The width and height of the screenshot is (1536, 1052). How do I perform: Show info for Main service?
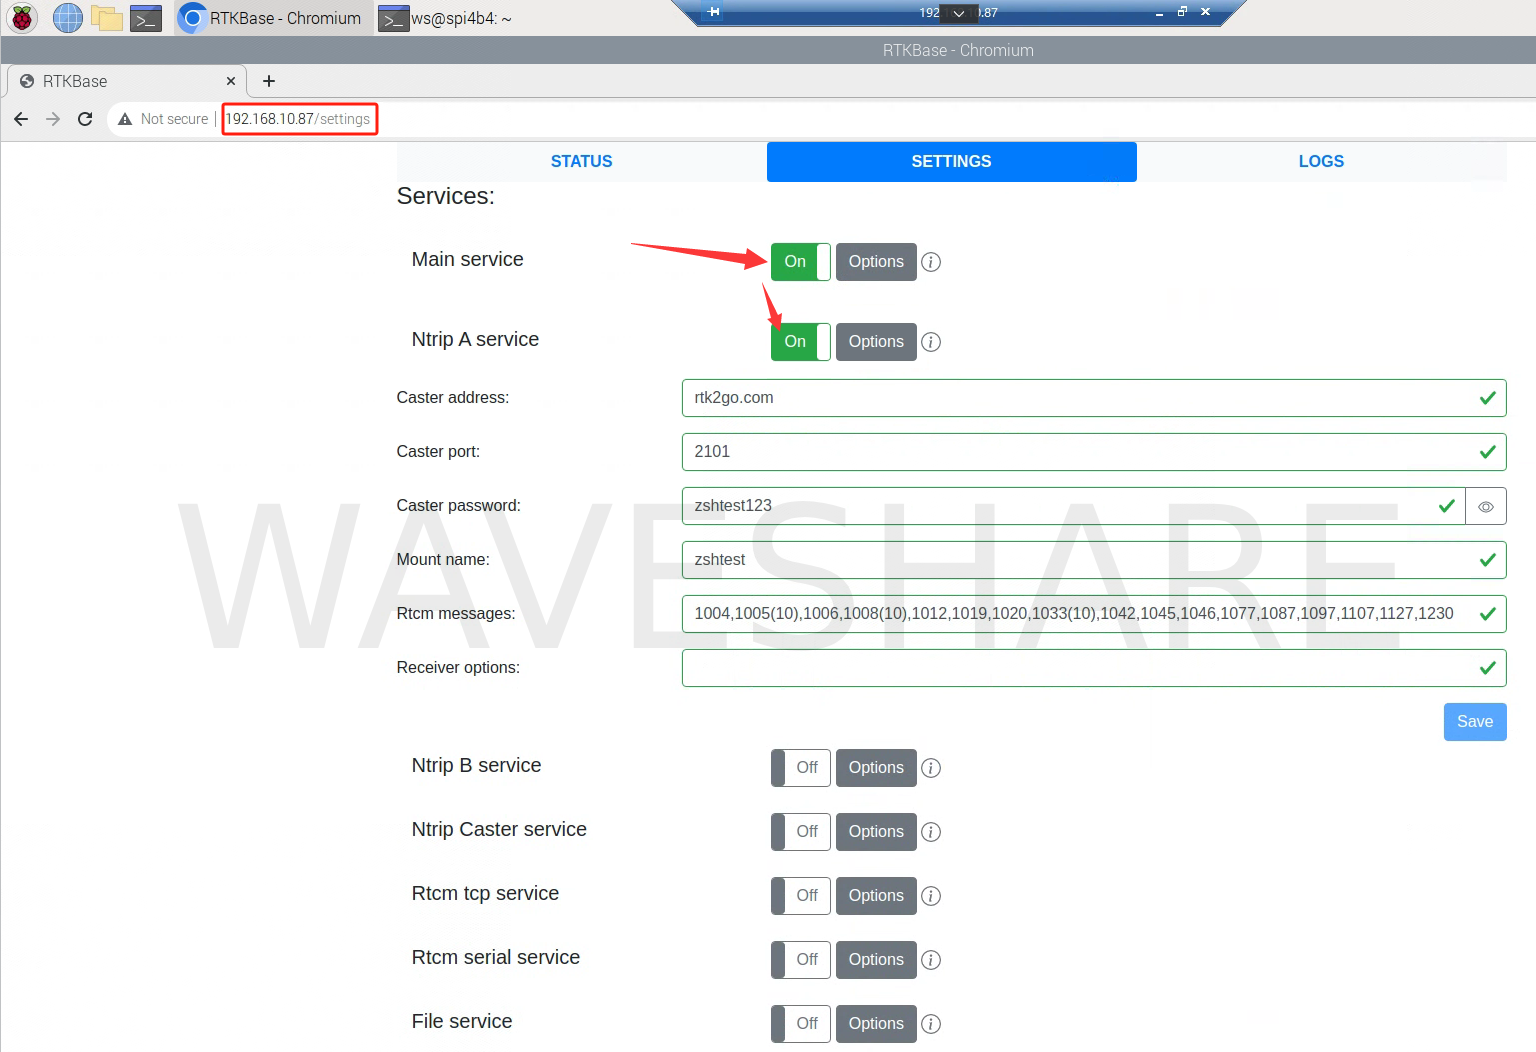(931, 262)
